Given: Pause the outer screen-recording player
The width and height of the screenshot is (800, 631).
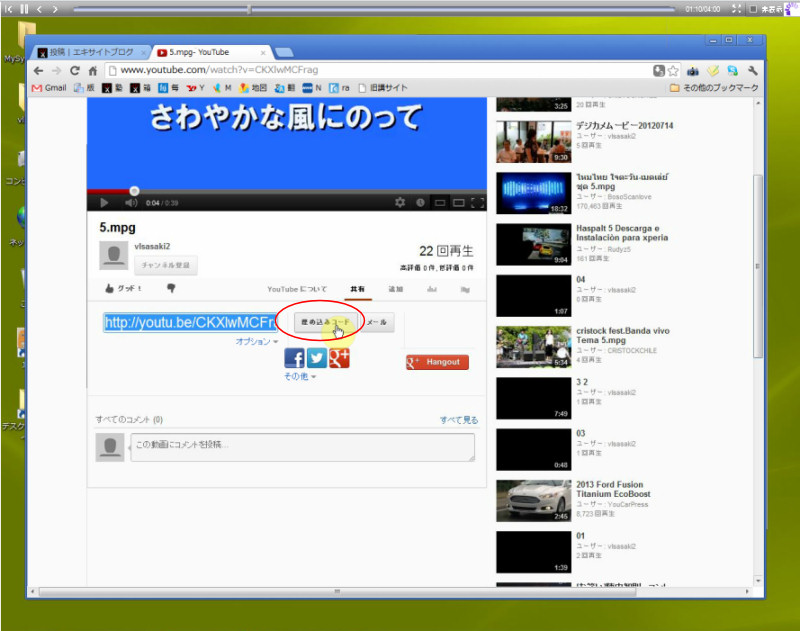Looking at the screenshot, I should (x=24, y=9).
